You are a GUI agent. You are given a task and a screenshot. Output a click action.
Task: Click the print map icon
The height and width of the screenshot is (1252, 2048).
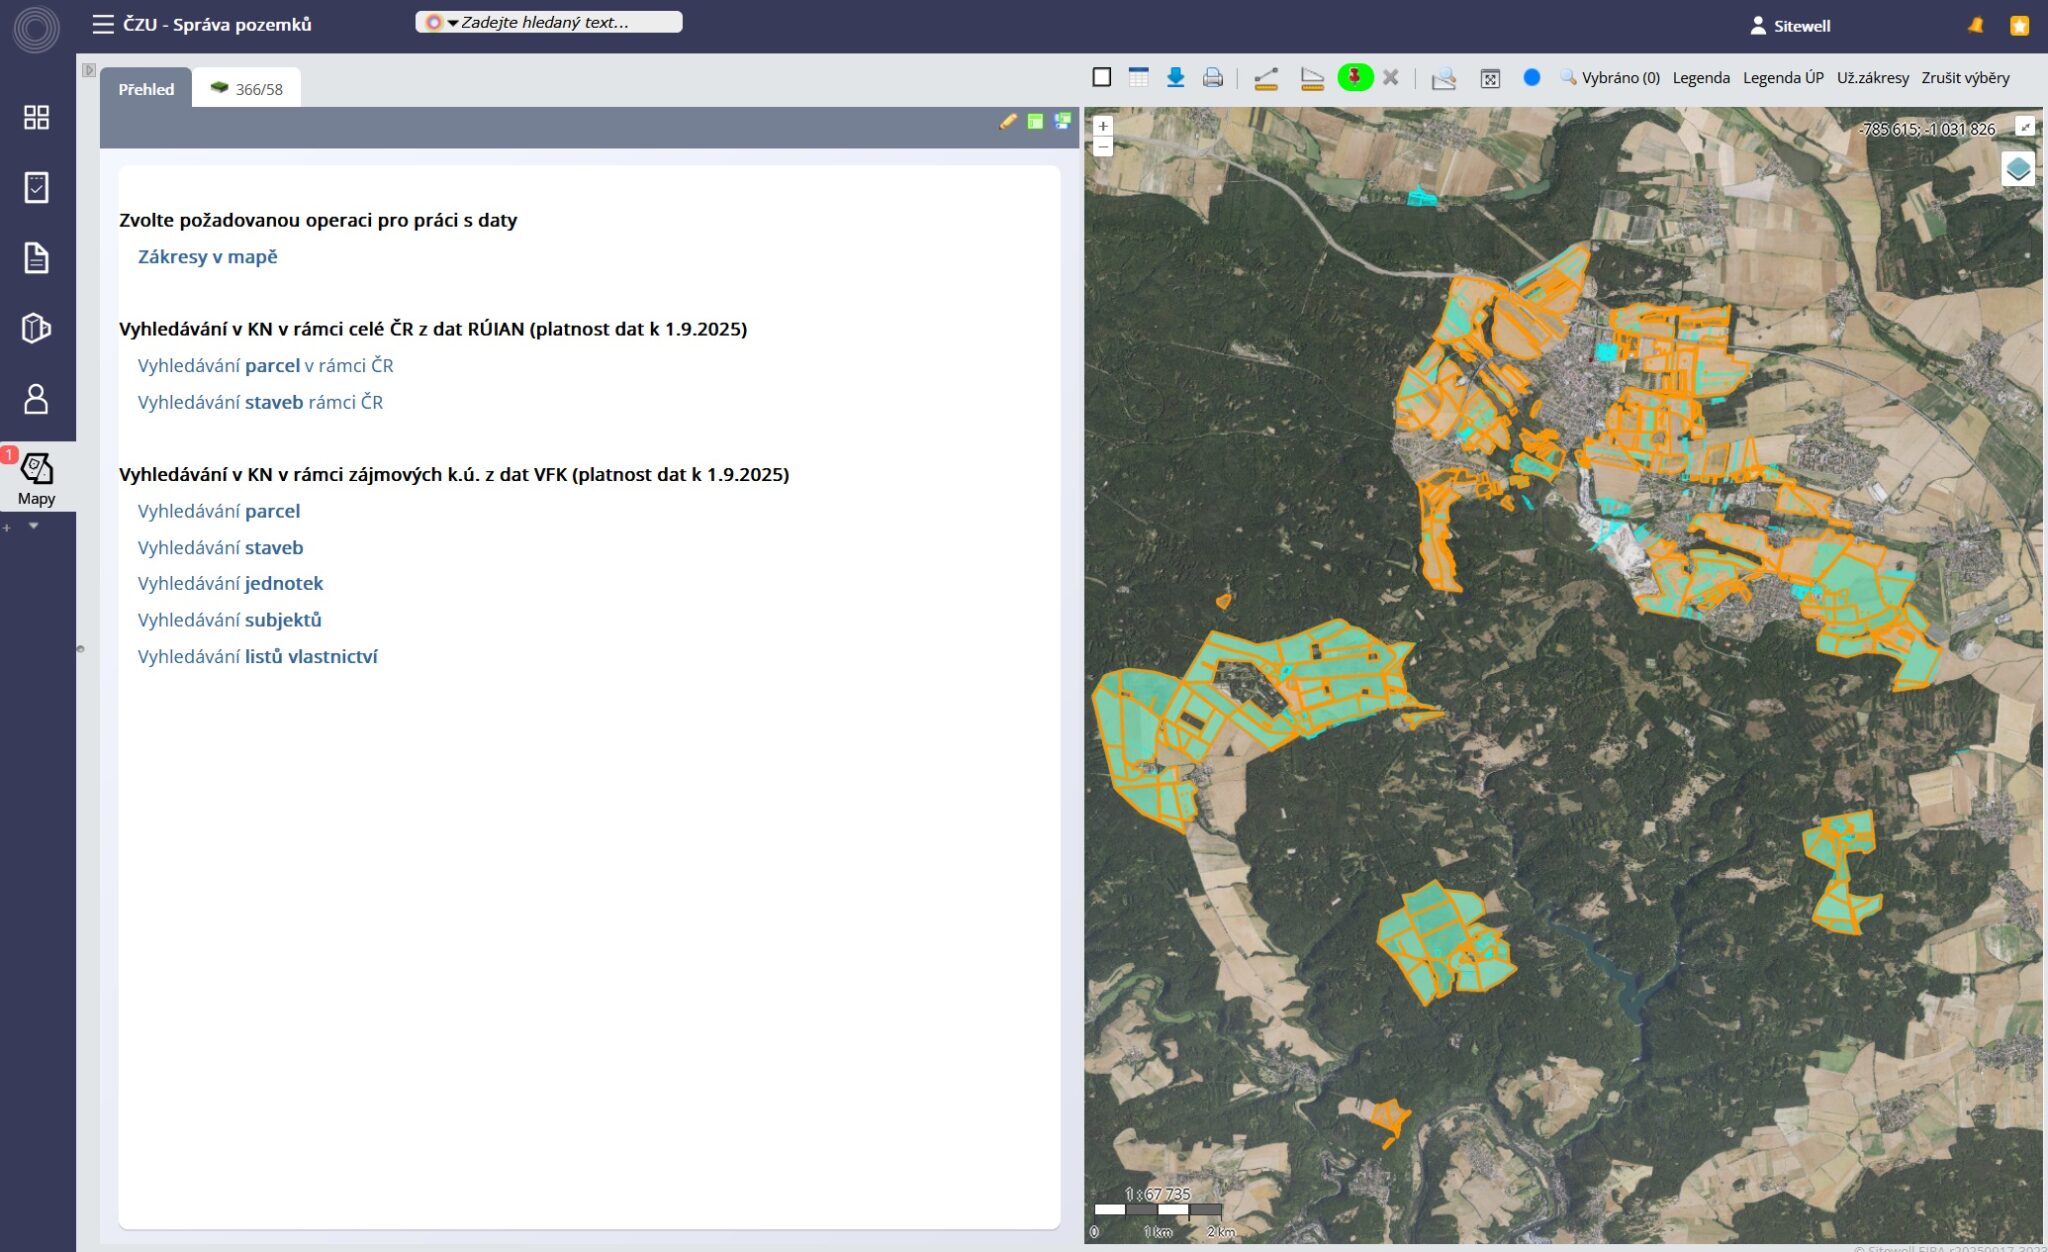(x=1212, y=78)
